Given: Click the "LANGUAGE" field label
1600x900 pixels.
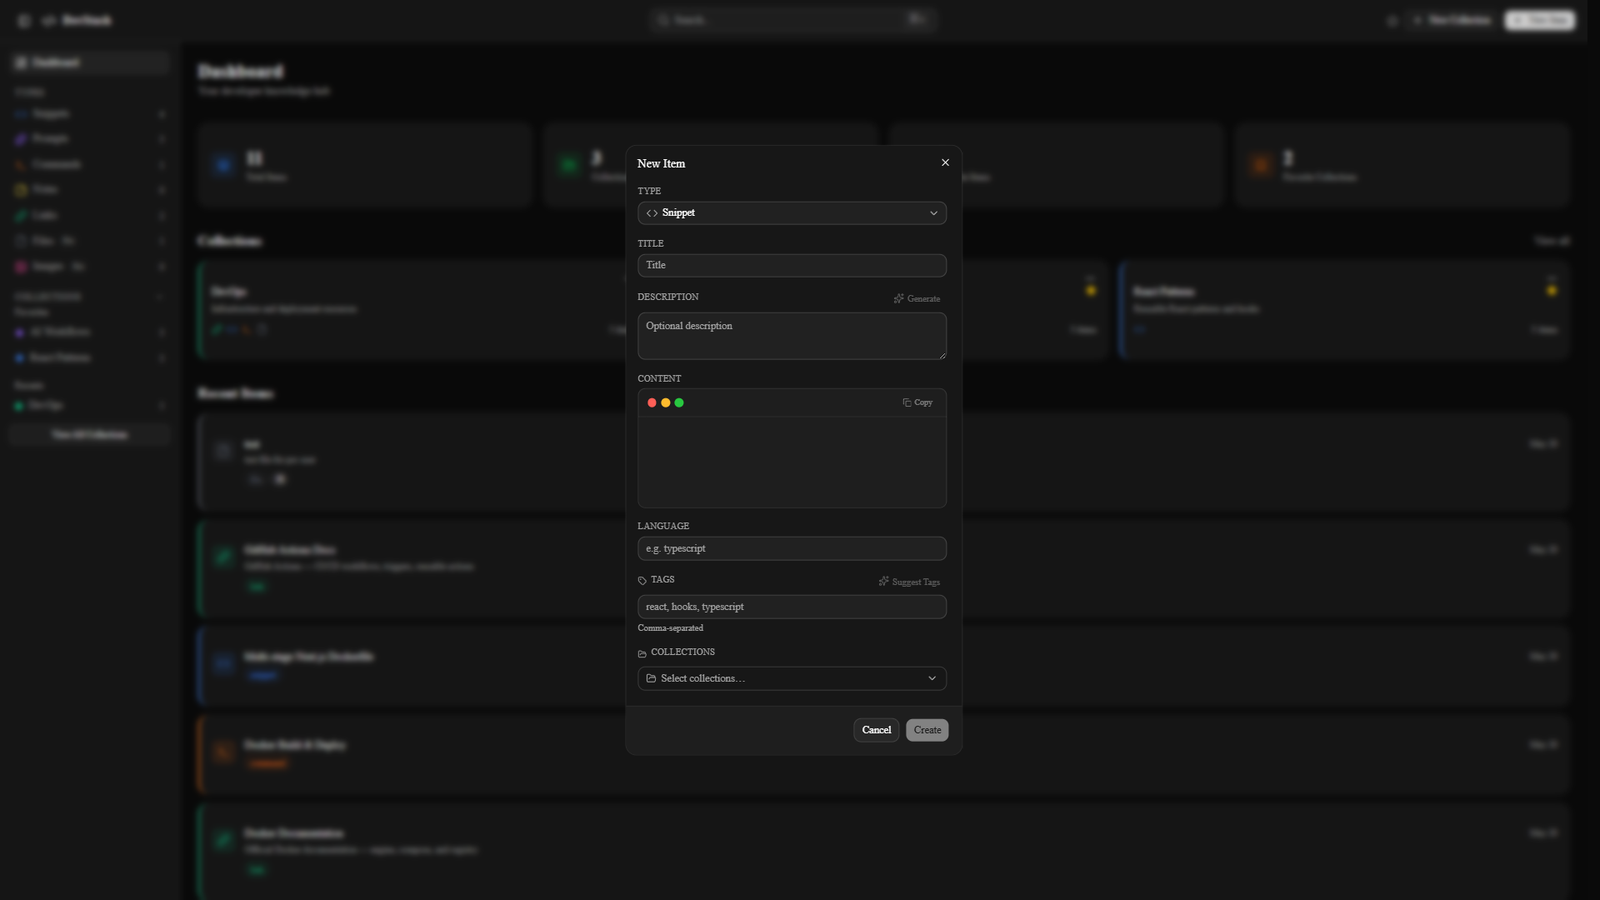Looking at the screenshot, I should 663,526.
